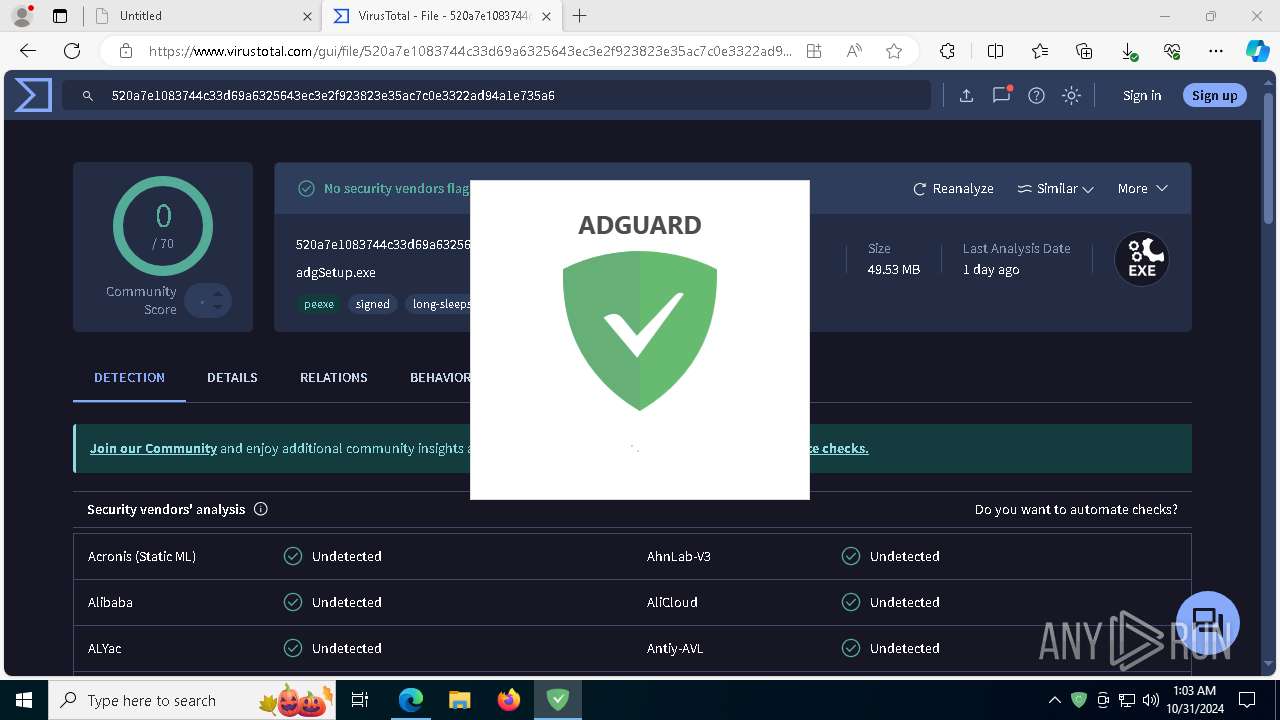Toggle the split screen icon
The image size is (1280, 720).
point(995,51)
